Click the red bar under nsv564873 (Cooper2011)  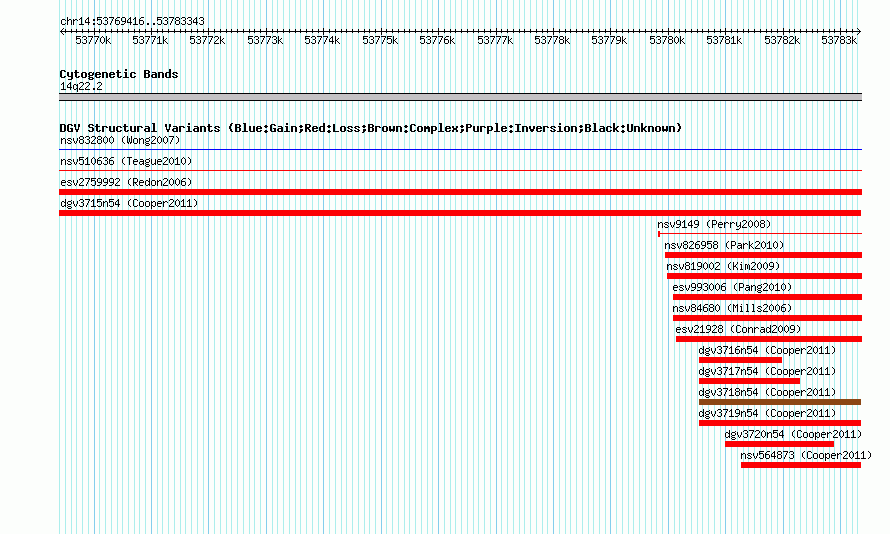801,465
